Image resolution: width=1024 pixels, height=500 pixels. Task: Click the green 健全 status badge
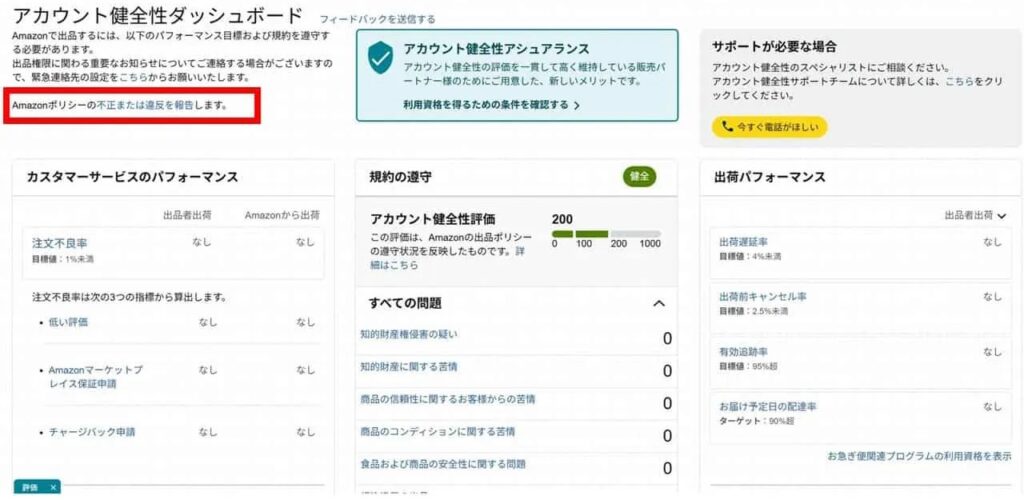tap(639, 176)
